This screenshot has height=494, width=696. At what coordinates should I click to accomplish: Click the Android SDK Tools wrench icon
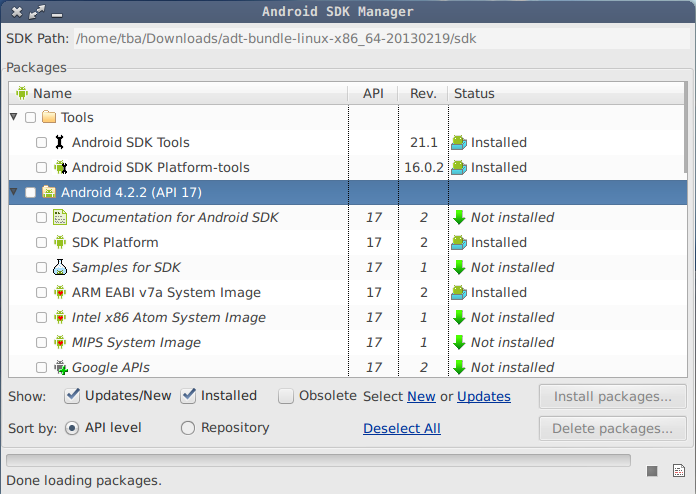(x=59, y=142)
